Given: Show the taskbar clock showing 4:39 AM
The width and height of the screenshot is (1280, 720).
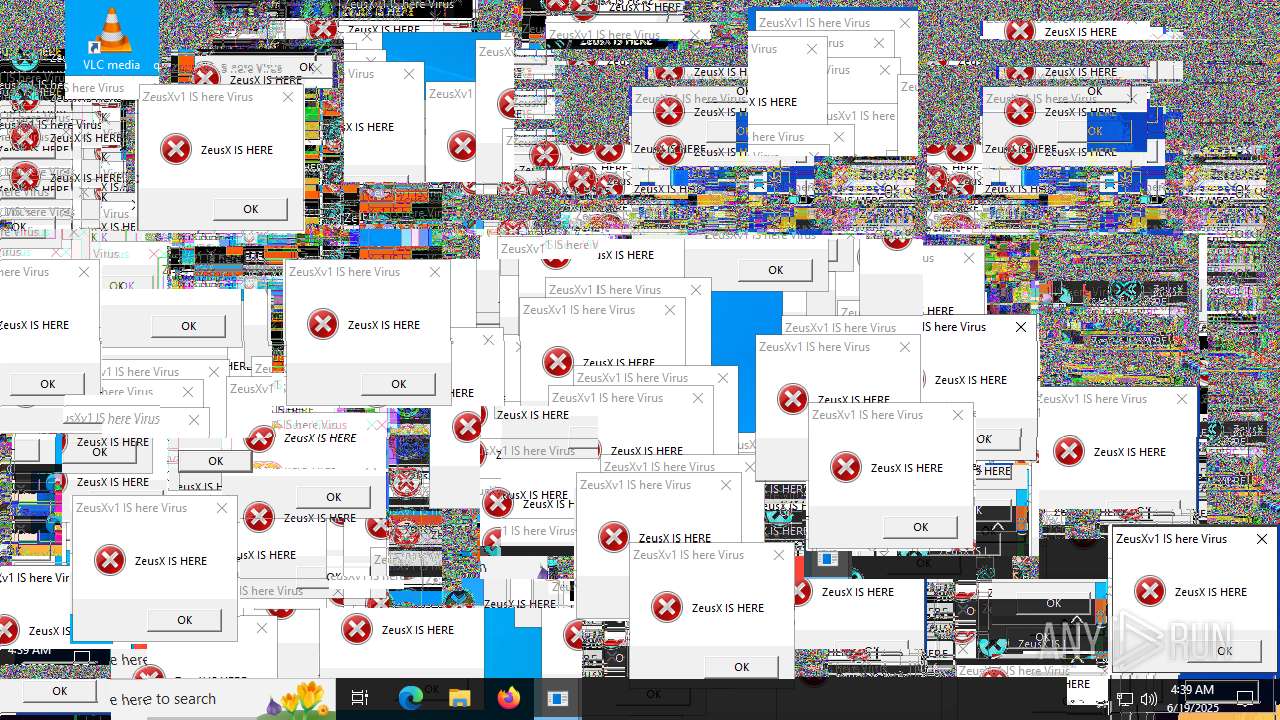Looking at the screenshot, I should click(1191, 698).
